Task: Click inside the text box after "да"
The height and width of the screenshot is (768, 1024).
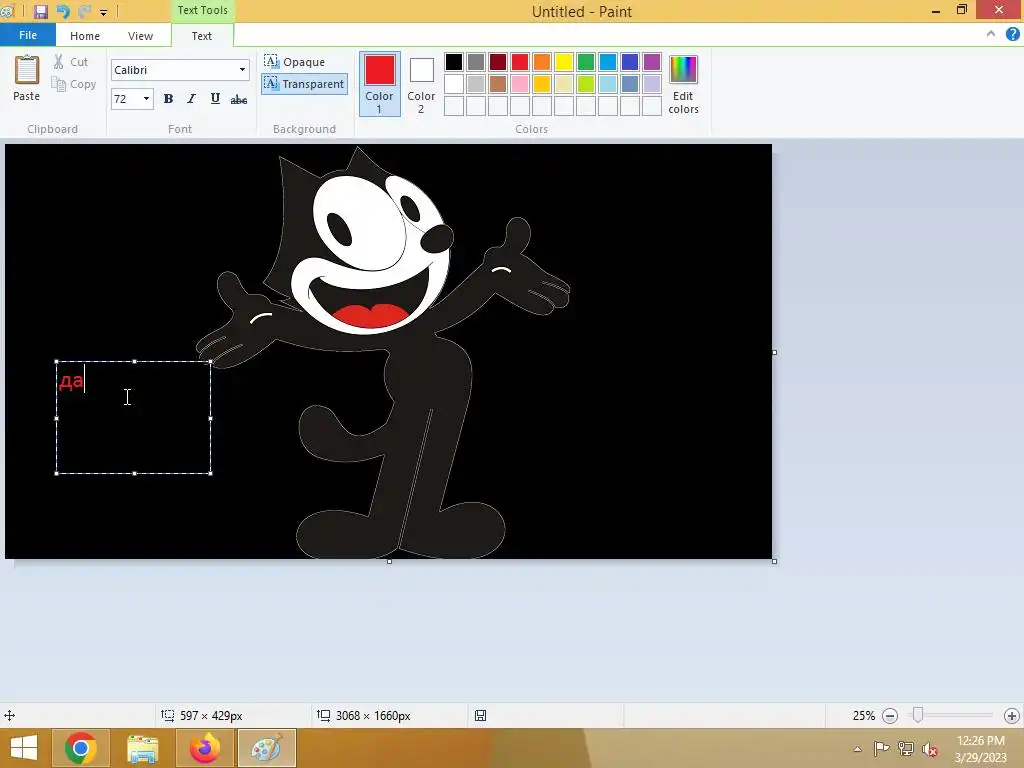Action: point(87,380)
